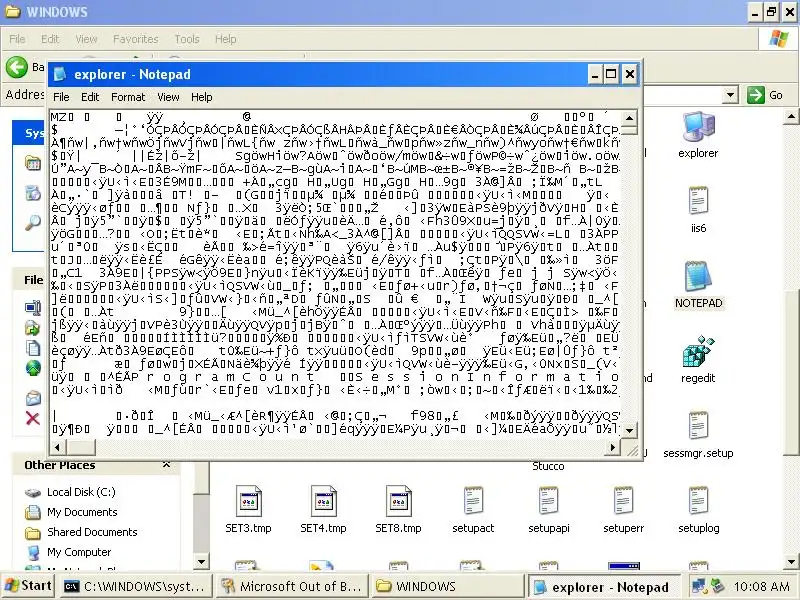Click explorer - Notepad taskbar button
800x600 pixels.
605,587
